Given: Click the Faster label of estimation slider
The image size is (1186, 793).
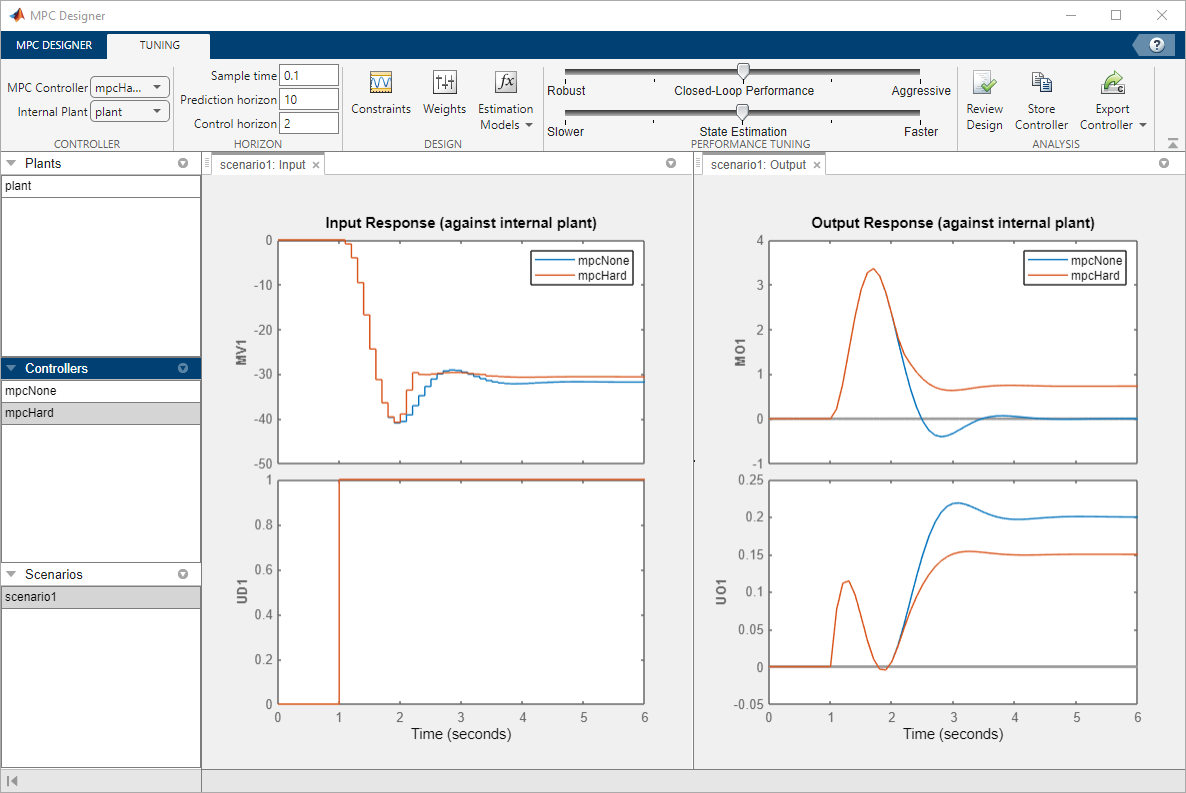Looking at the screenshot, I should point(921,132).
